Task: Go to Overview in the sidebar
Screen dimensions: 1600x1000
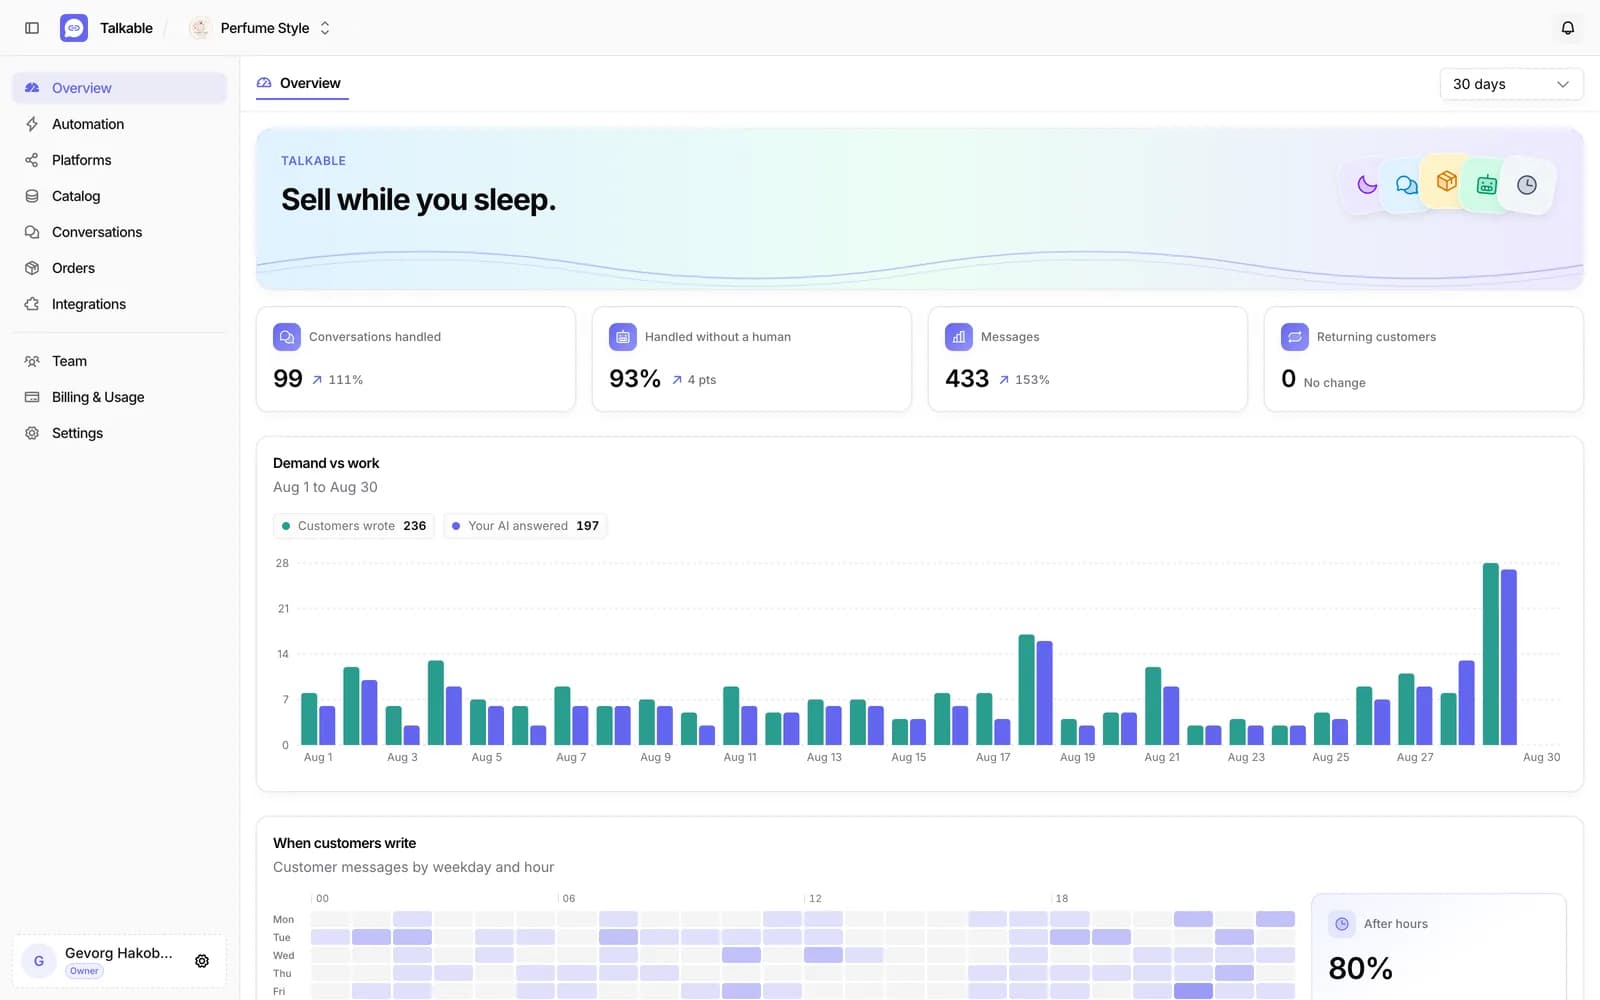Action: click(x=120, y=88)
